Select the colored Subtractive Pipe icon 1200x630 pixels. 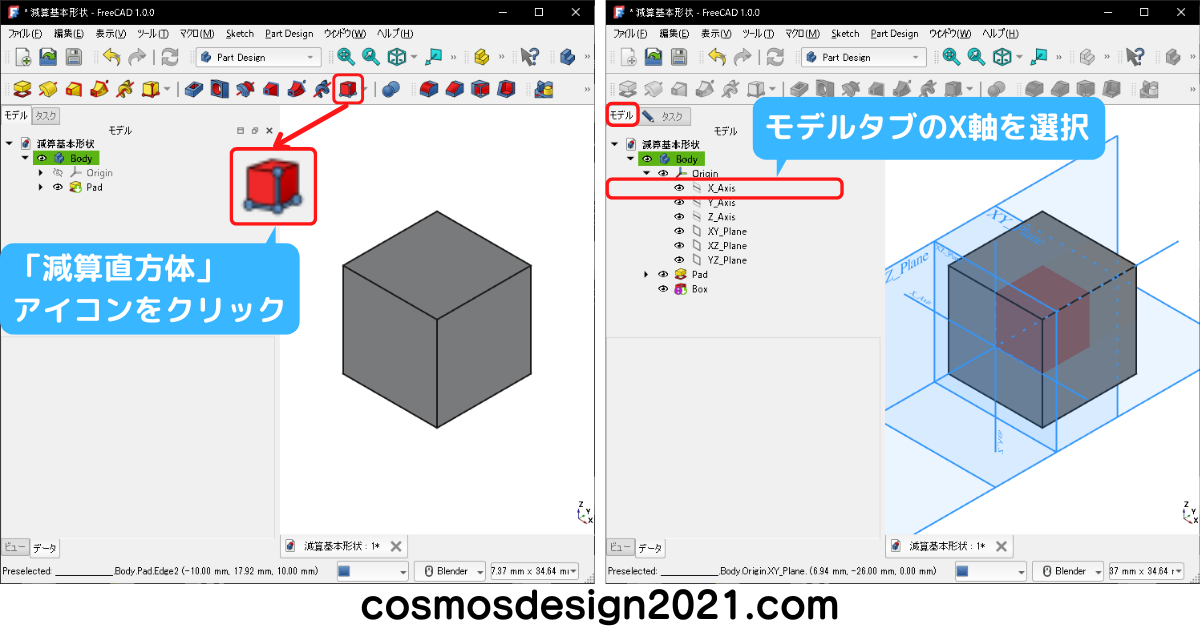point(297,89)
